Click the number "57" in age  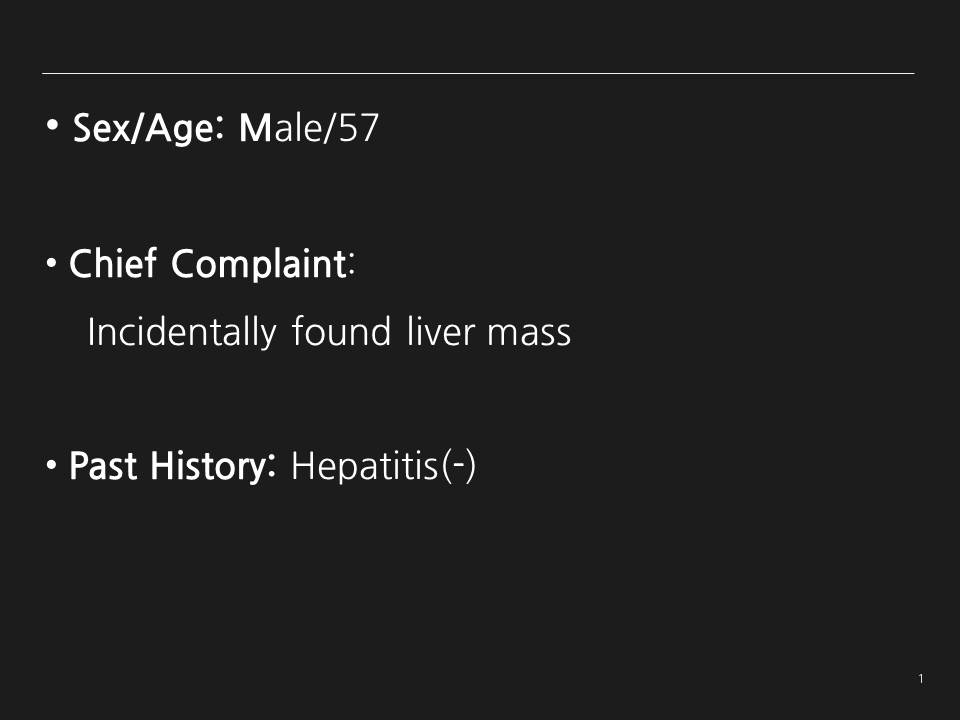click(x=359, y=127)
